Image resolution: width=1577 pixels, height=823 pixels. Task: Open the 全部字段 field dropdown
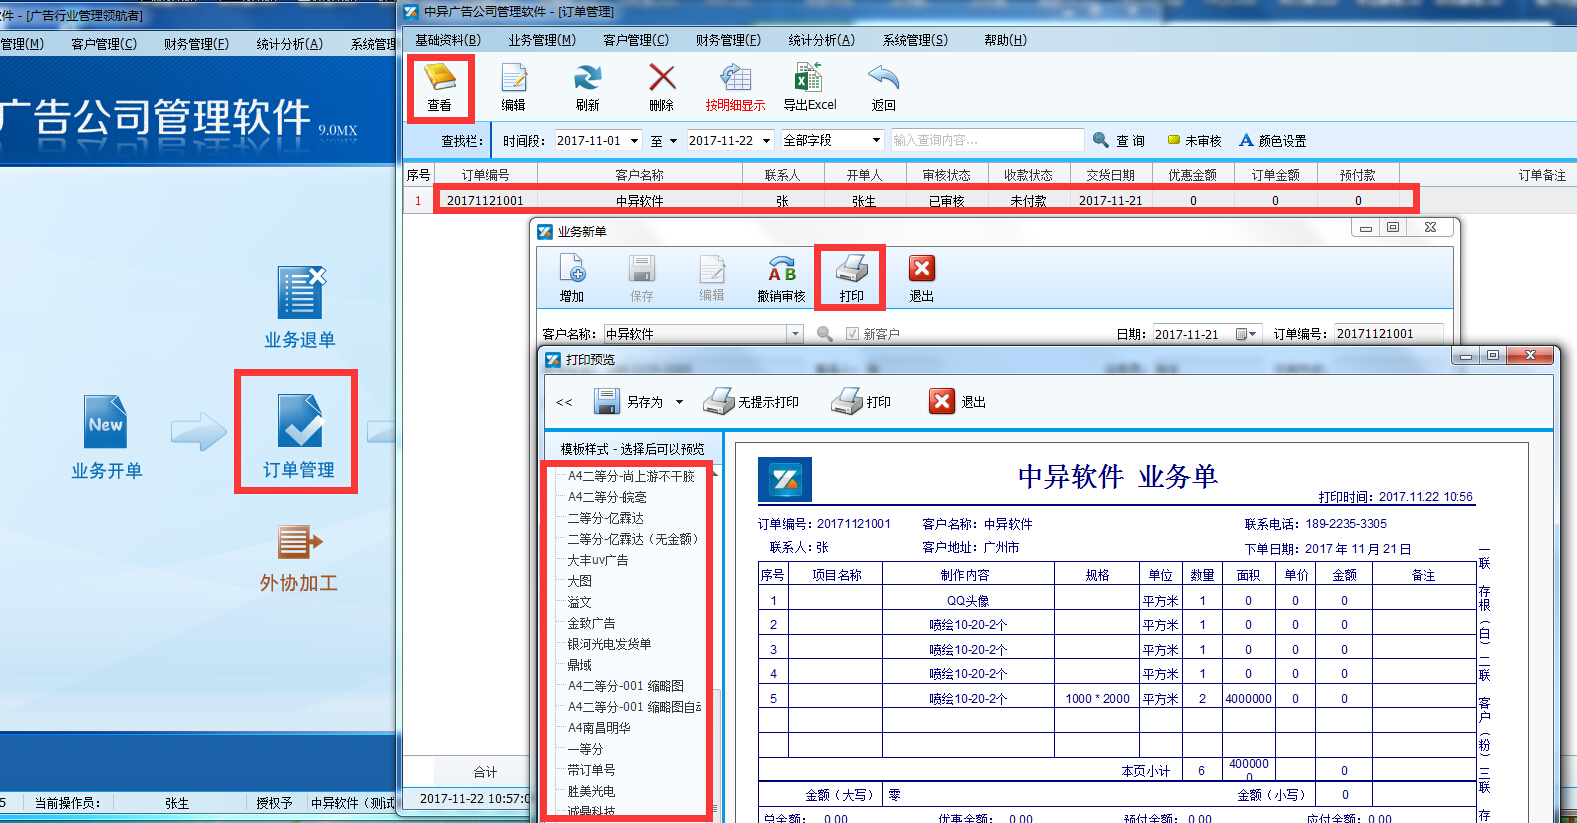coord(876,141)
